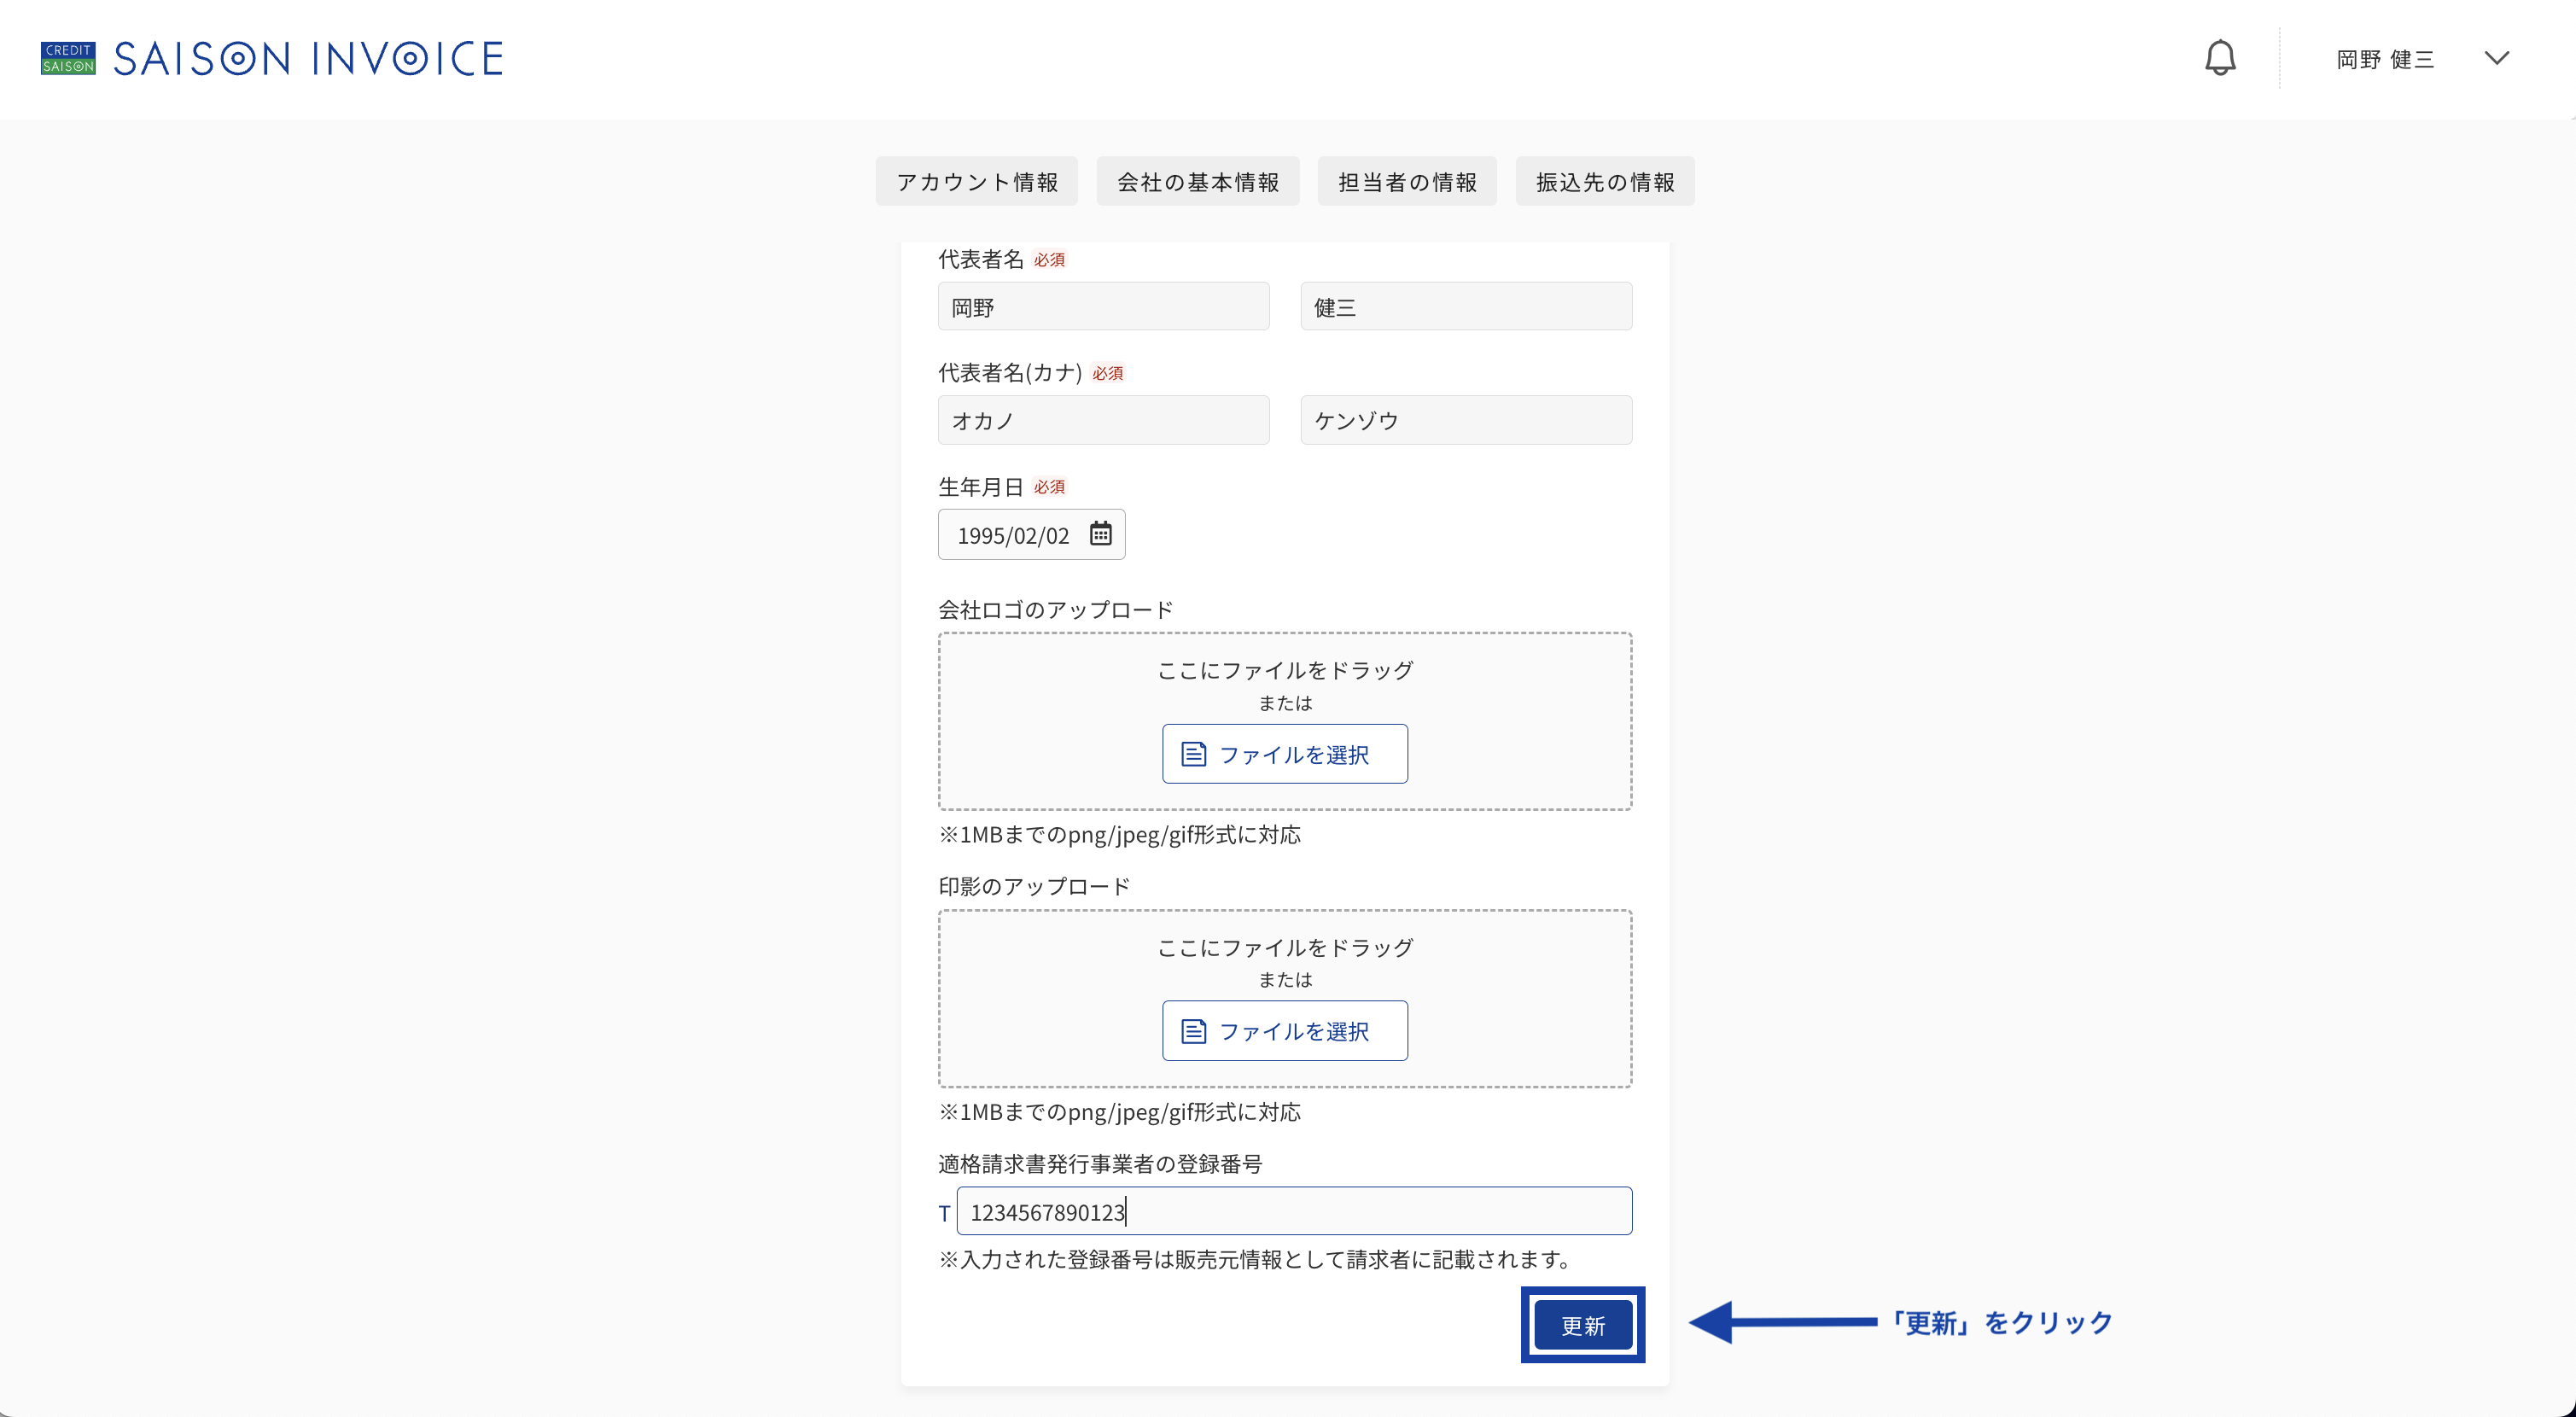Click the 更新 button
2576x1417 pixels.
coord(1583,1325)
